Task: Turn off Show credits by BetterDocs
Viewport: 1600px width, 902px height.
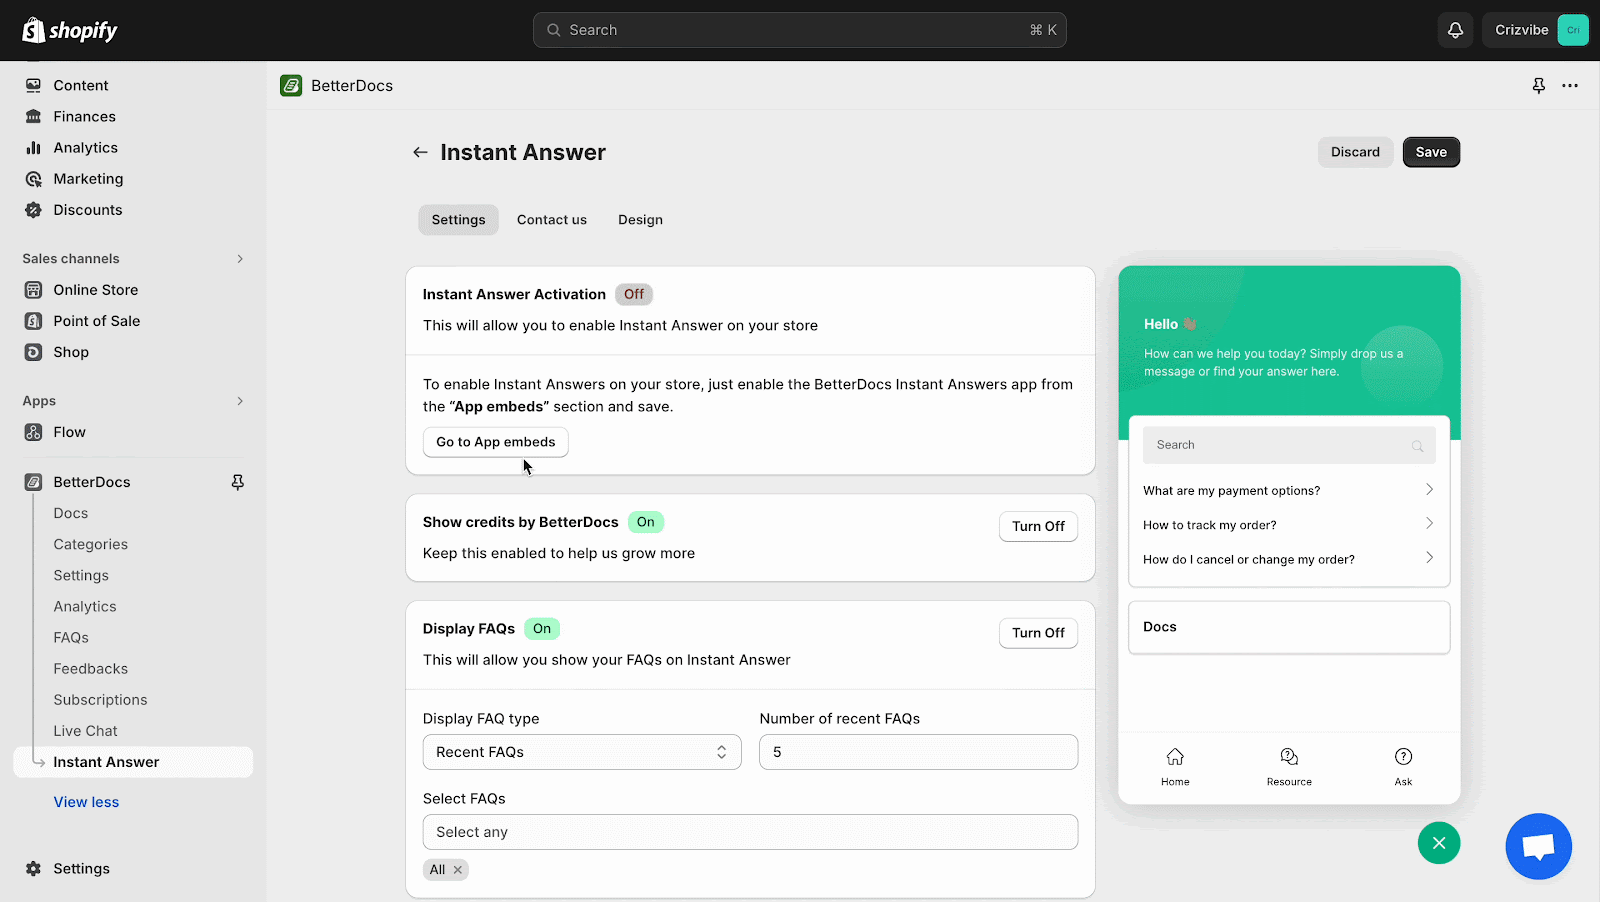Action: [x=1038, y=526]
